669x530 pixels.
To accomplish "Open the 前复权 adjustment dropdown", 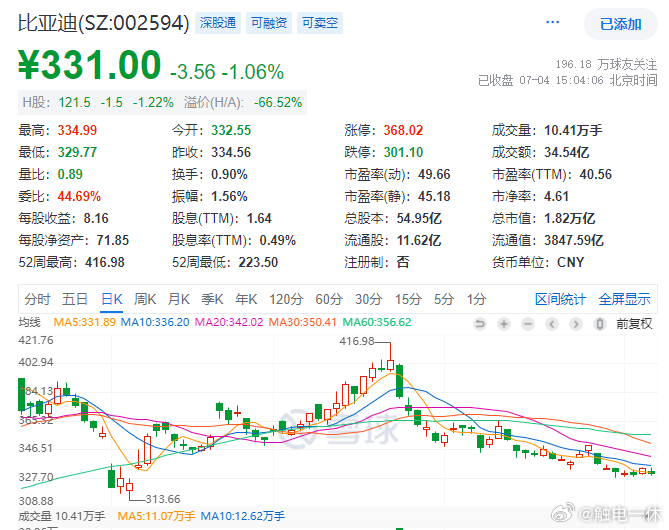I will (x=634, y=324).
